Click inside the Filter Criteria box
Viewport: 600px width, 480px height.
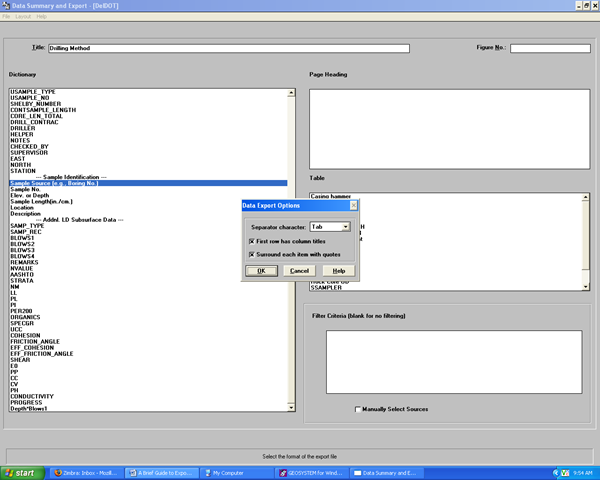[454, 362]
